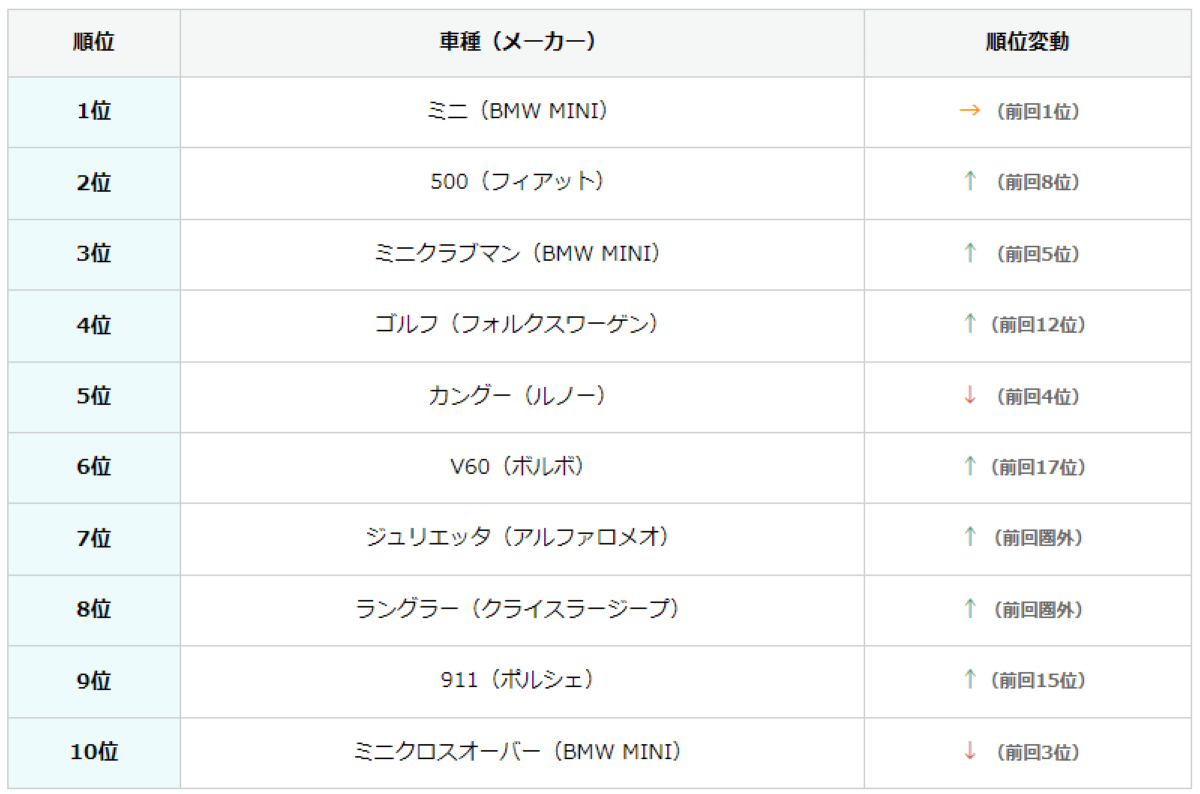Click the 10位 rank cell
Viewport: 1200px width, 794px height.
coord(94,752)
